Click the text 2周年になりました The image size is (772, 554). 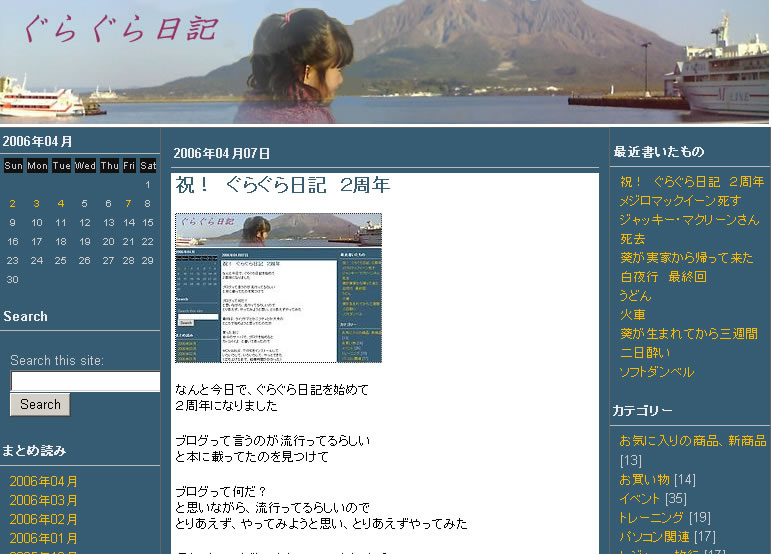click(x=226, y=406)
